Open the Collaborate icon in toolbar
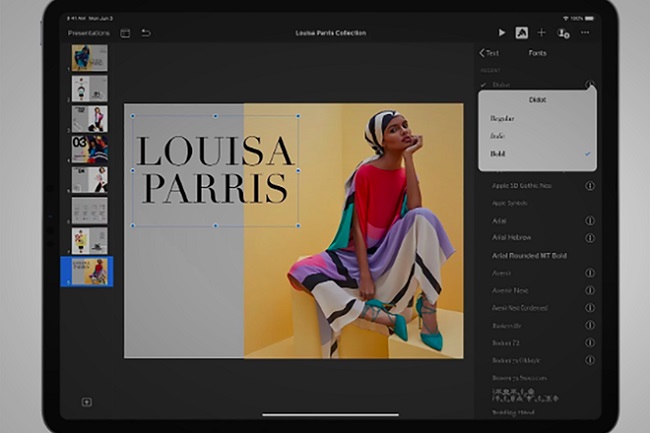This screenshot has height=433, width=650. click(563, 33)
